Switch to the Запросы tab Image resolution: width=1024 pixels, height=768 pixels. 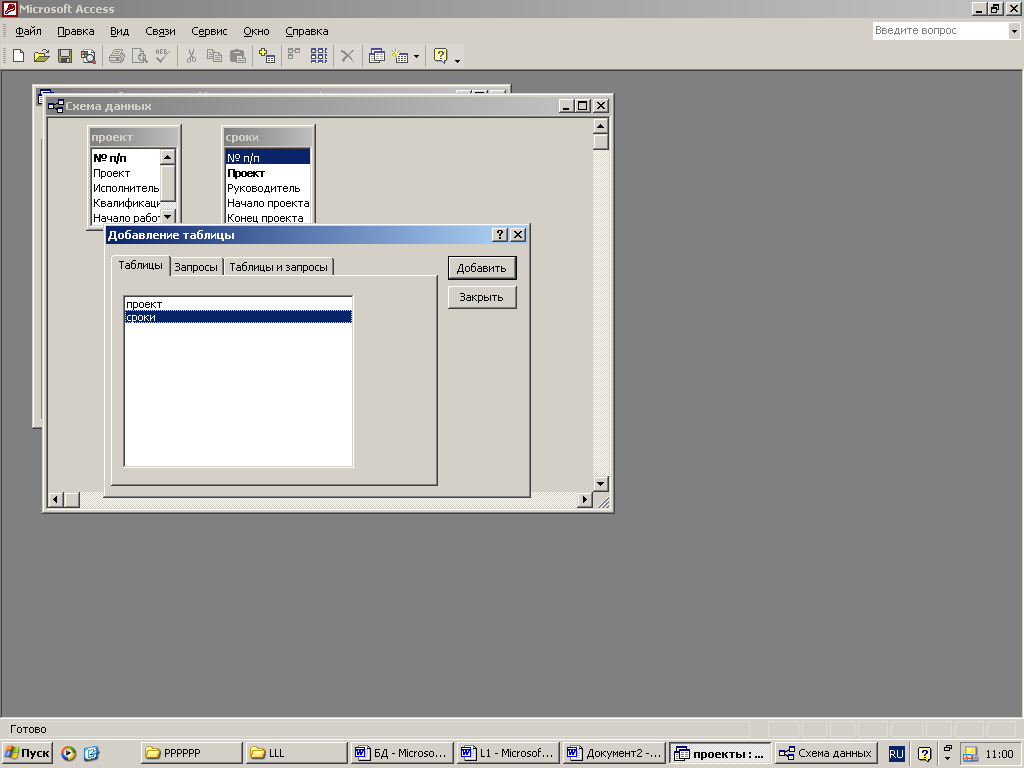click(x=196, y=267)
